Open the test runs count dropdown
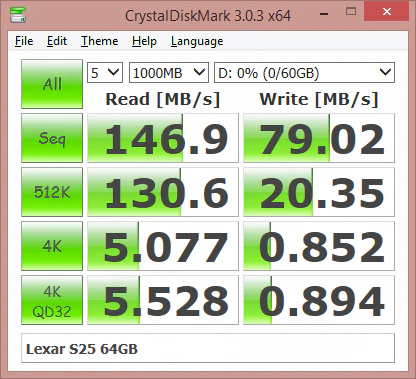This screenshot has height=379, width=416. pyautogui.click(x=105, y=73)
